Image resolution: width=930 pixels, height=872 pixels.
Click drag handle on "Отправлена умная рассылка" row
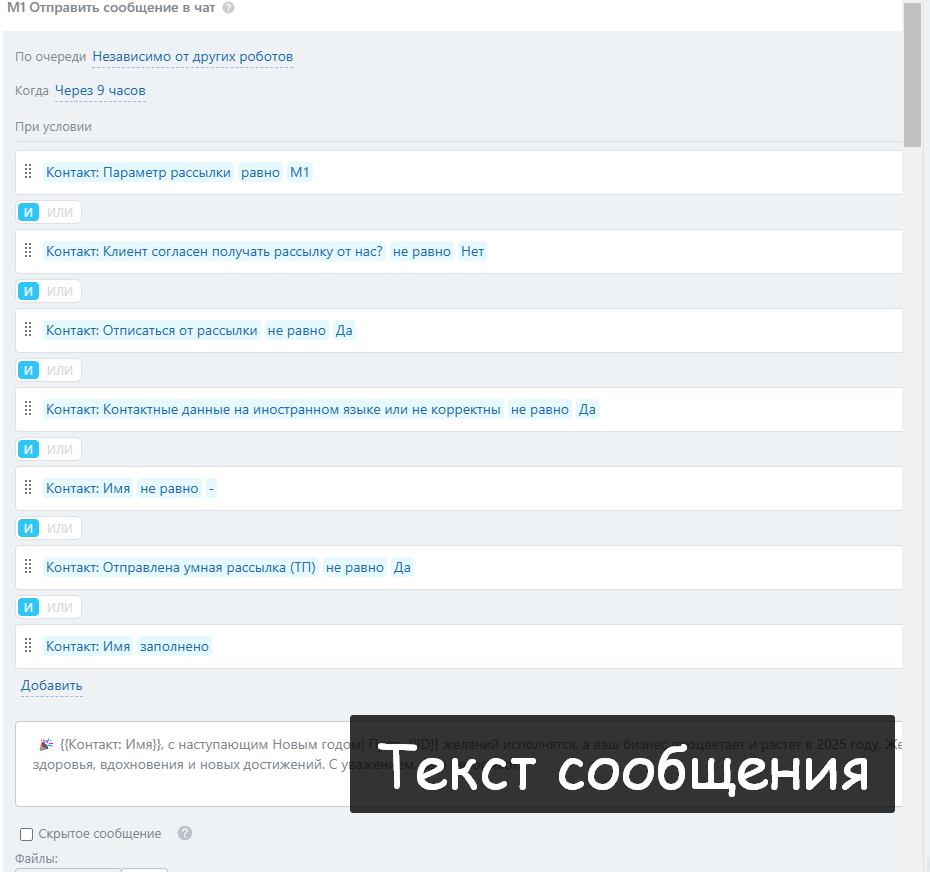[x=28, y=566]
